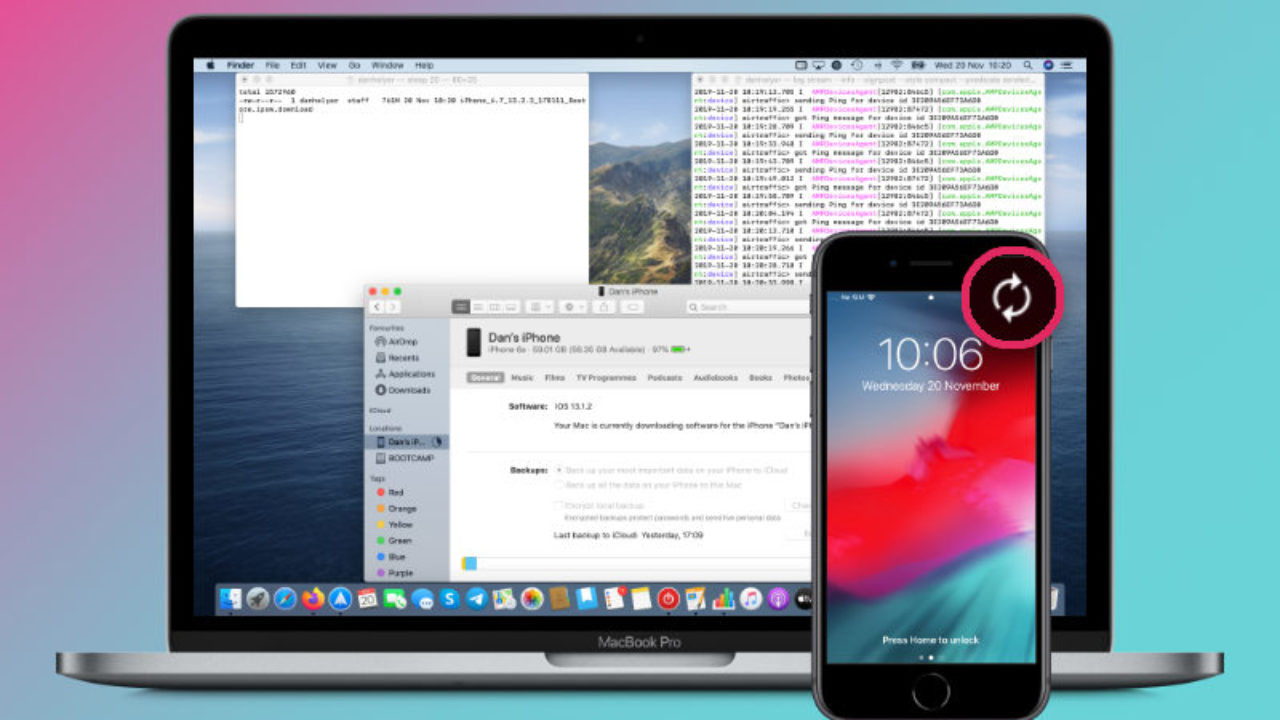This screenshot has height=720, width=1280.
Task: Open the Help menu
Action: tap(424, 65)
